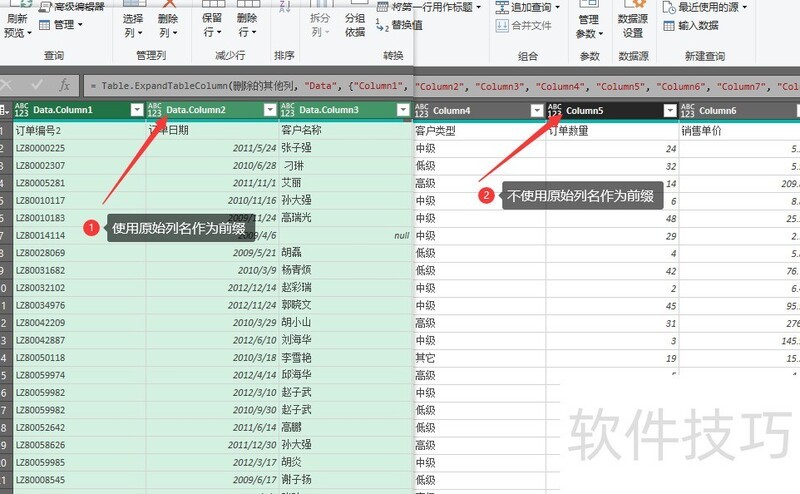
Task: Click the 替换值 replace values icon
Action: [382, 25]
